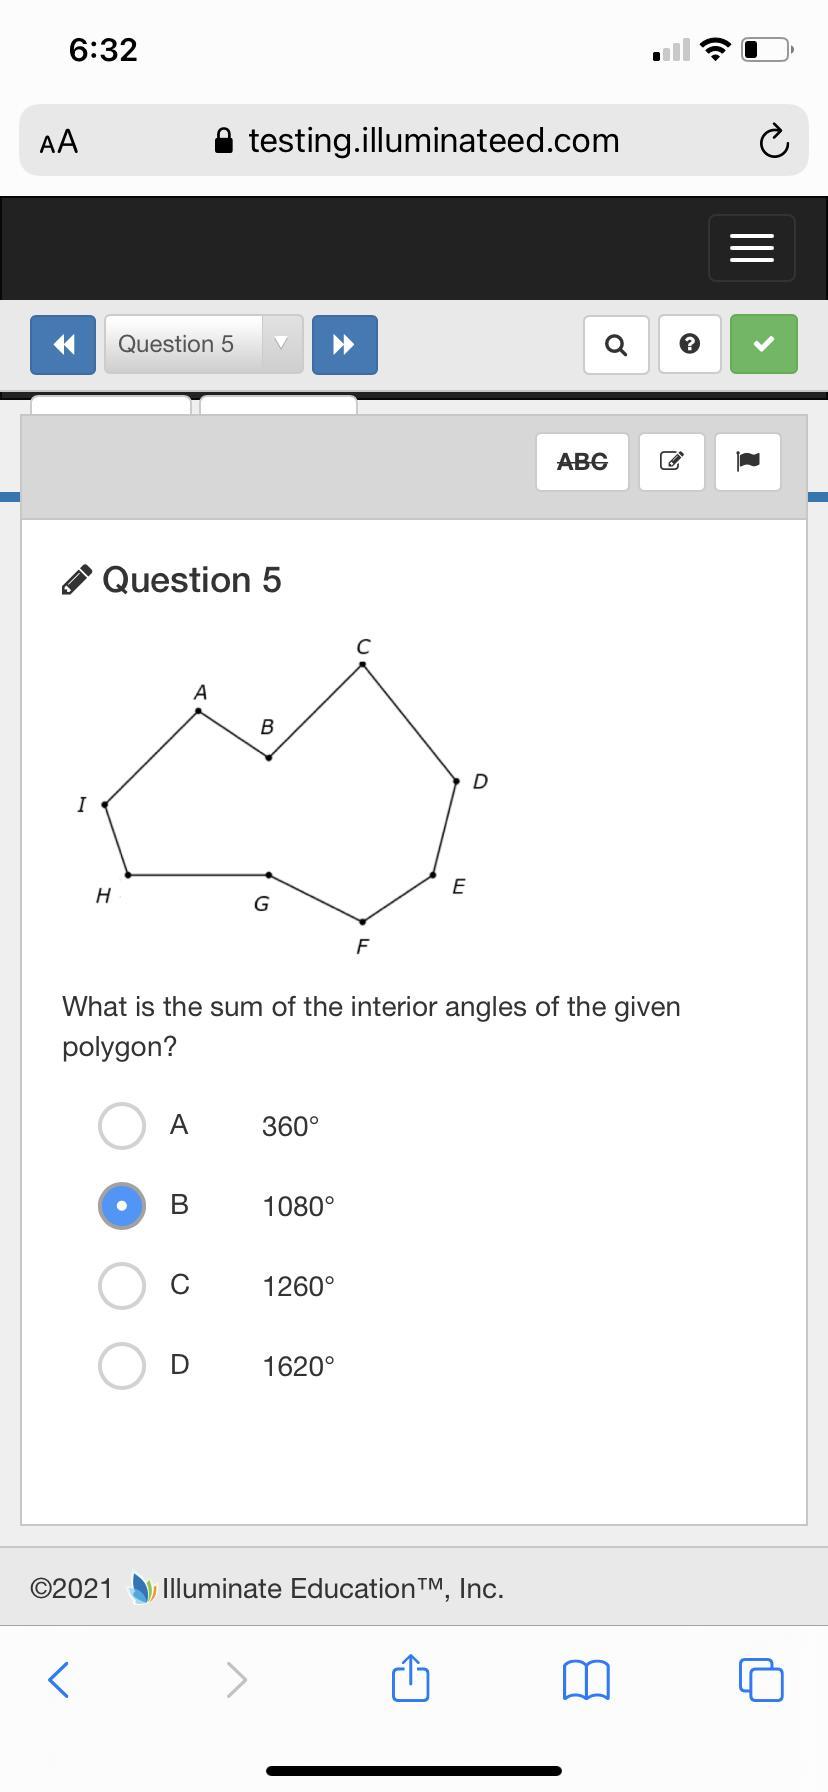Open Safari bookmarks

pos(587,1680)
